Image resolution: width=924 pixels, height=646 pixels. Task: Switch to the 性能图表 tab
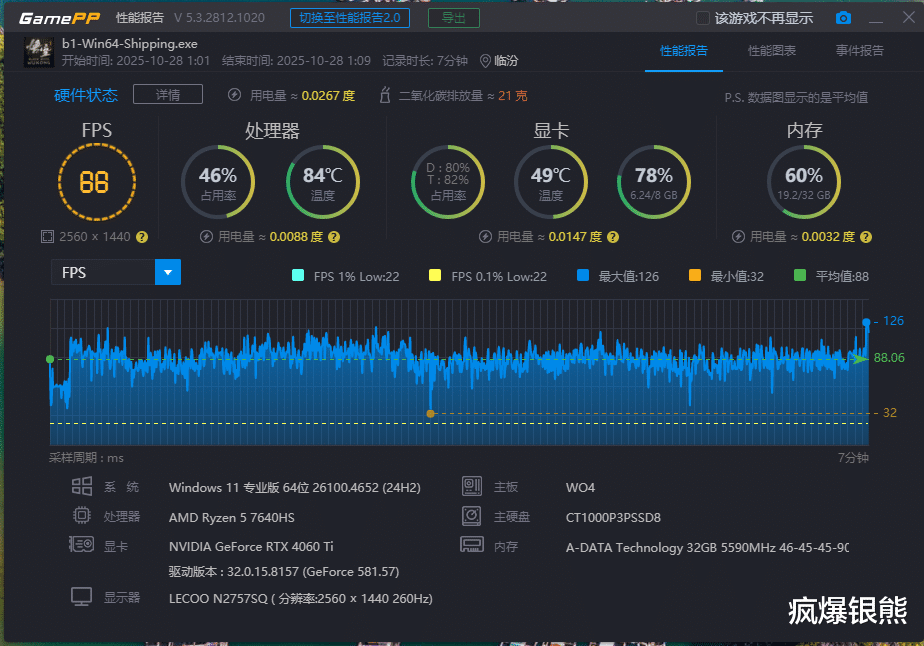(x=772, y=51)
